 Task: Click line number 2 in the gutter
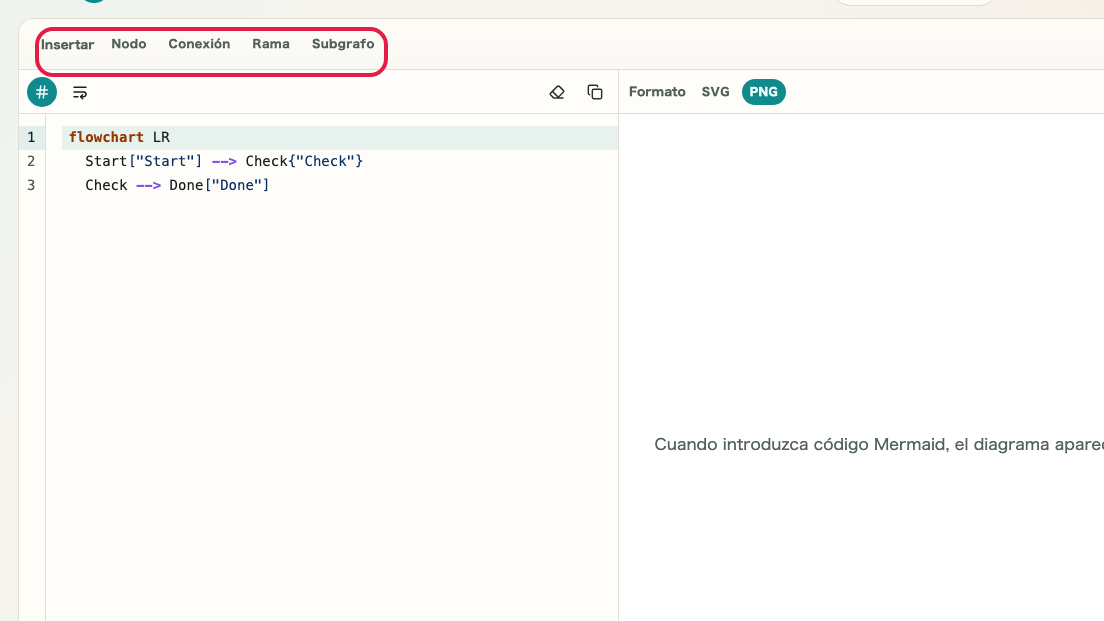tap(31, 161)
